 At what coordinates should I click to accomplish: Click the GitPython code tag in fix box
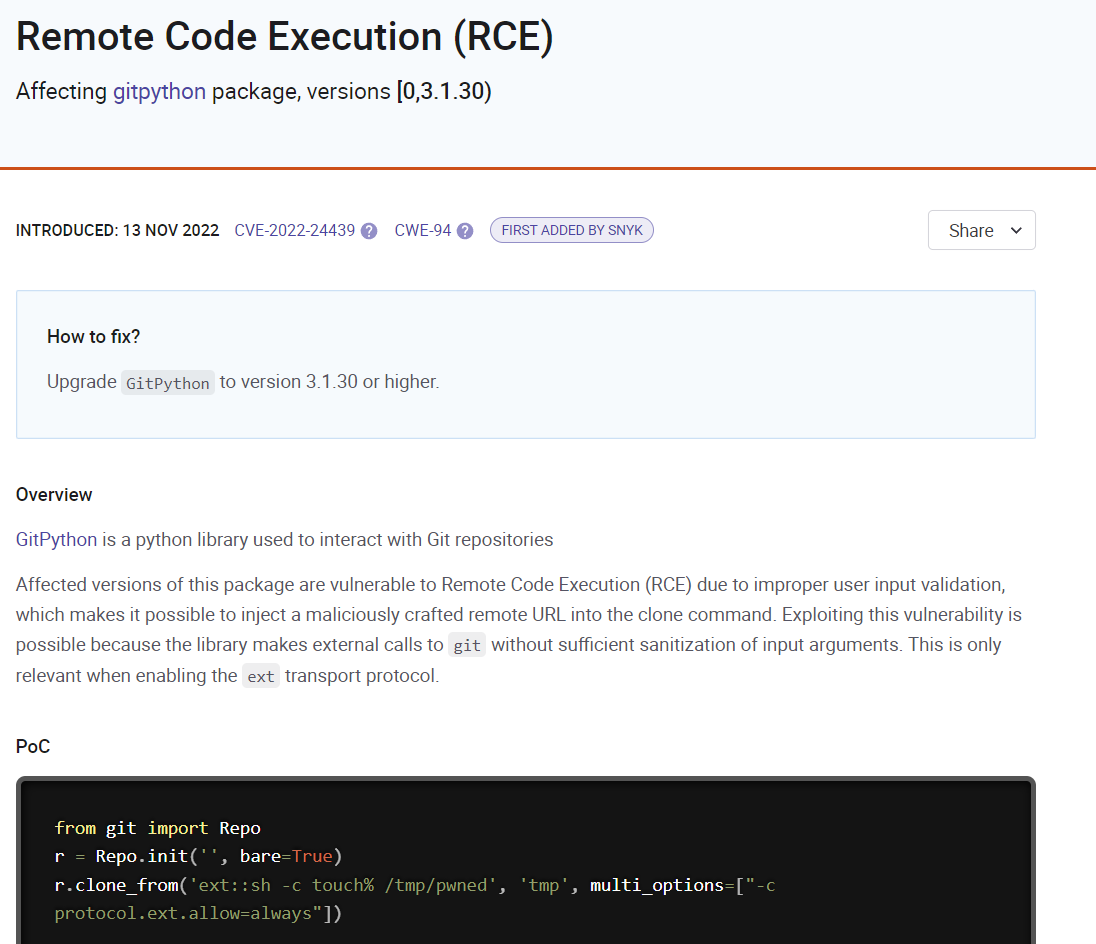[168, 383]
